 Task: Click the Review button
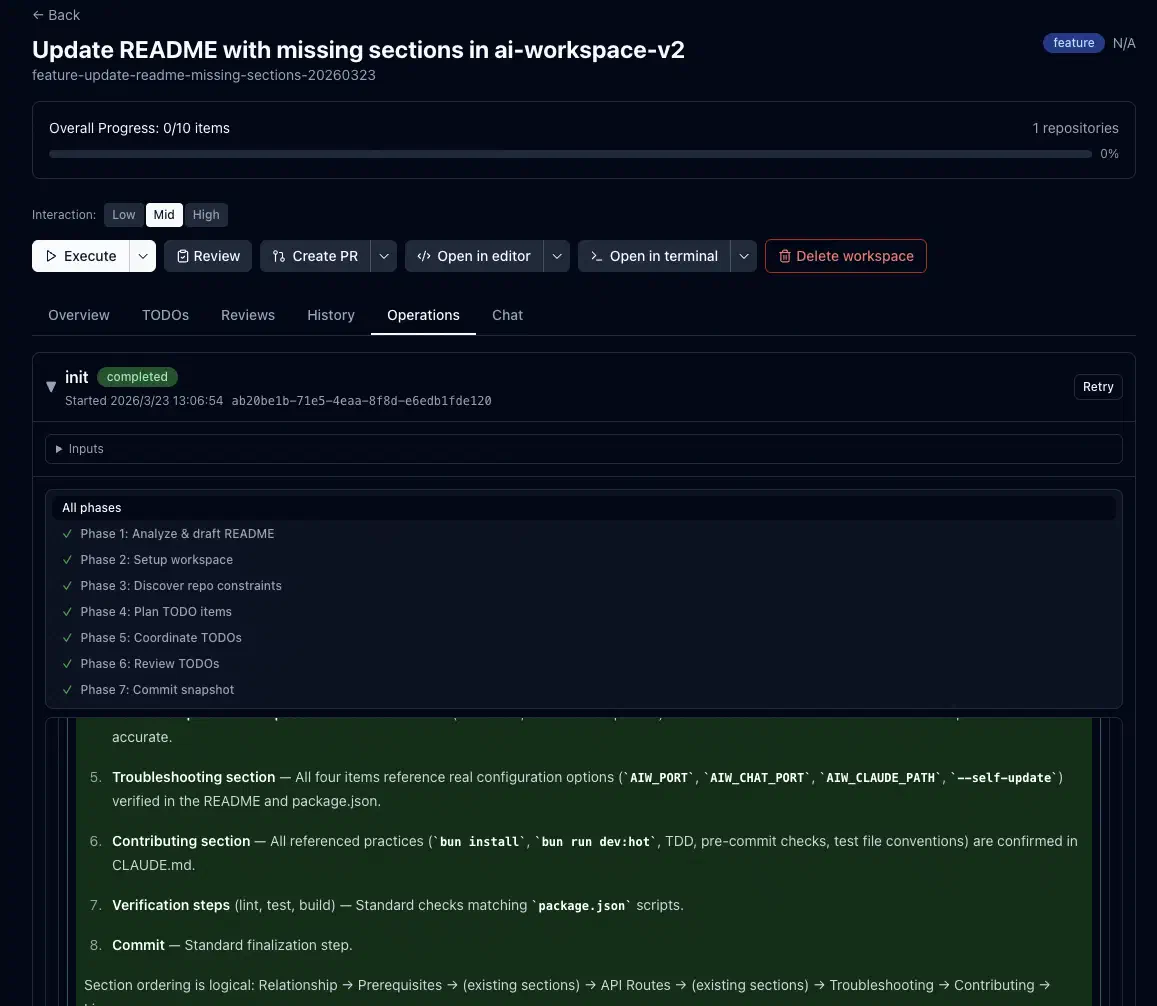pyautogui.click(x=208, y=256)
